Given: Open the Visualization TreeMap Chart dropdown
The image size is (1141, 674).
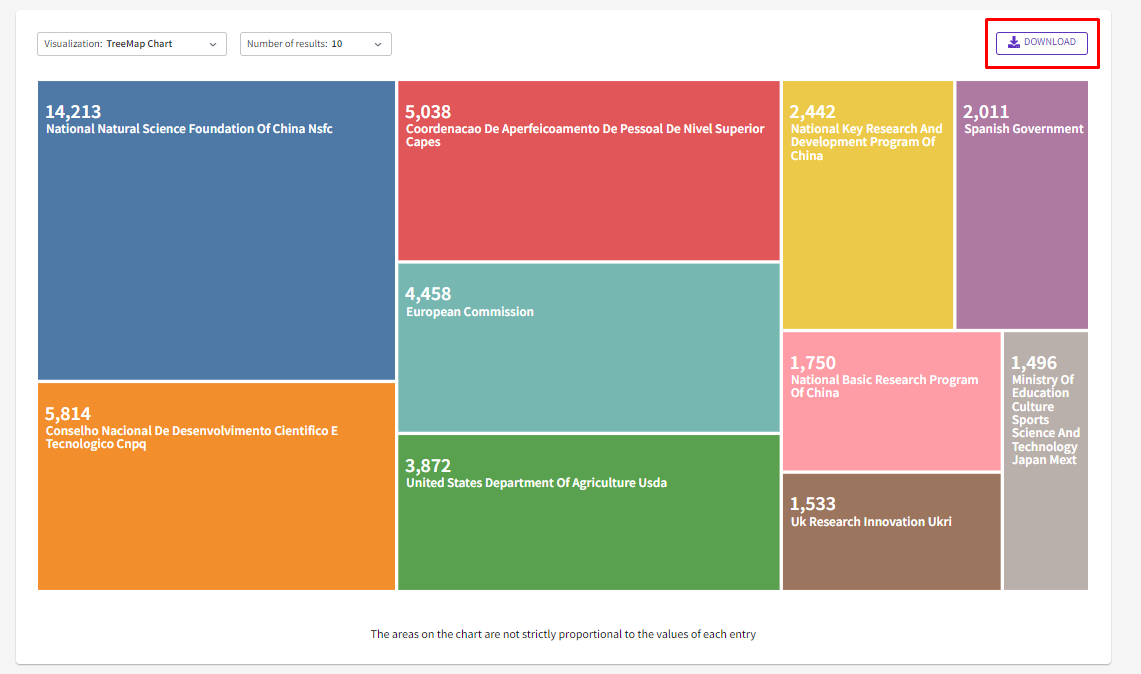Looking at the screenshot, I should click(x=132, y=44).
